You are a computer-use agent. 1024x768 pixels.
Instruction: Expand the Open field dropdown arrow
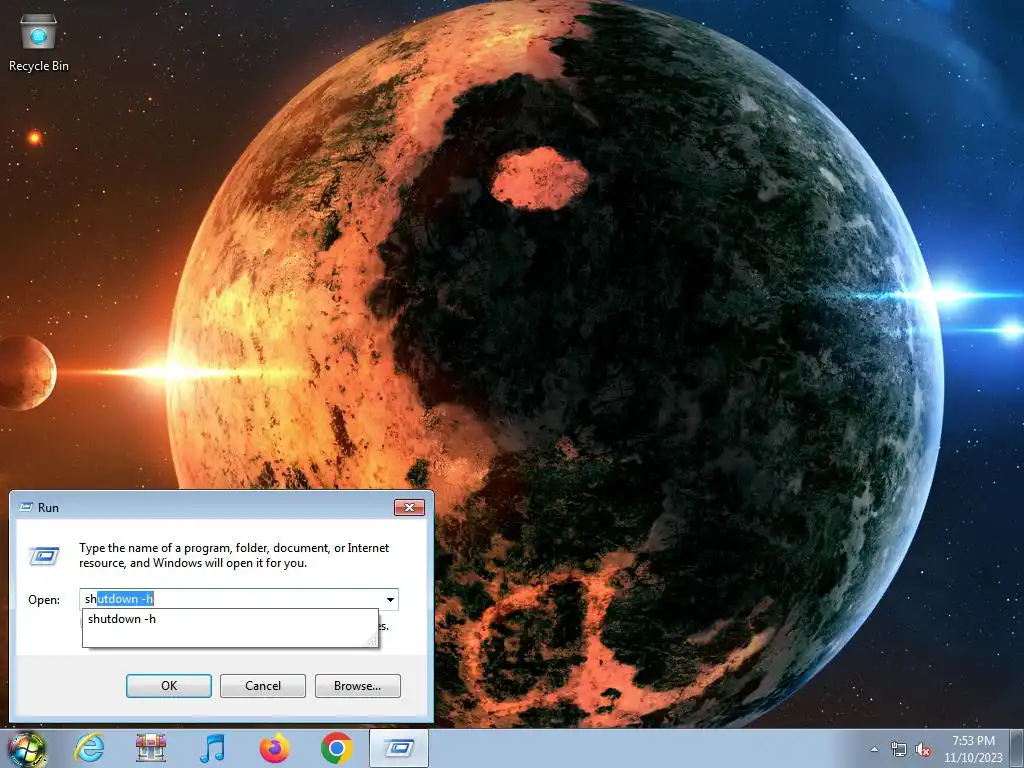(x=390, y=600)
